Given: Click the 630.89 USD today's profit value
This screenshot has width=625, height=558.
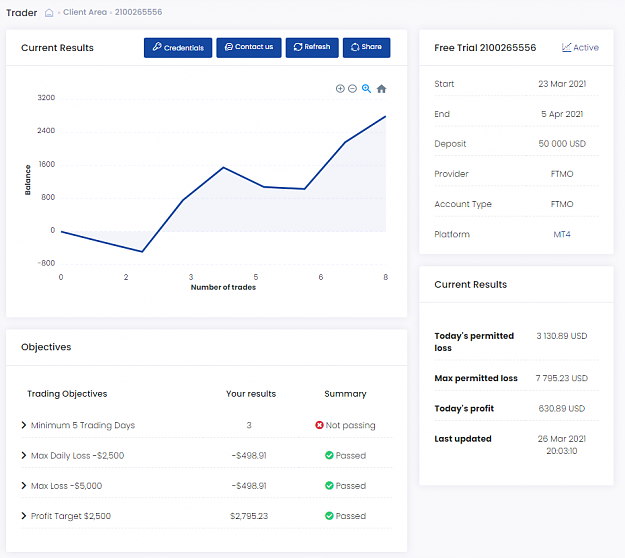Looking at the screenshot, I should 562,408.
